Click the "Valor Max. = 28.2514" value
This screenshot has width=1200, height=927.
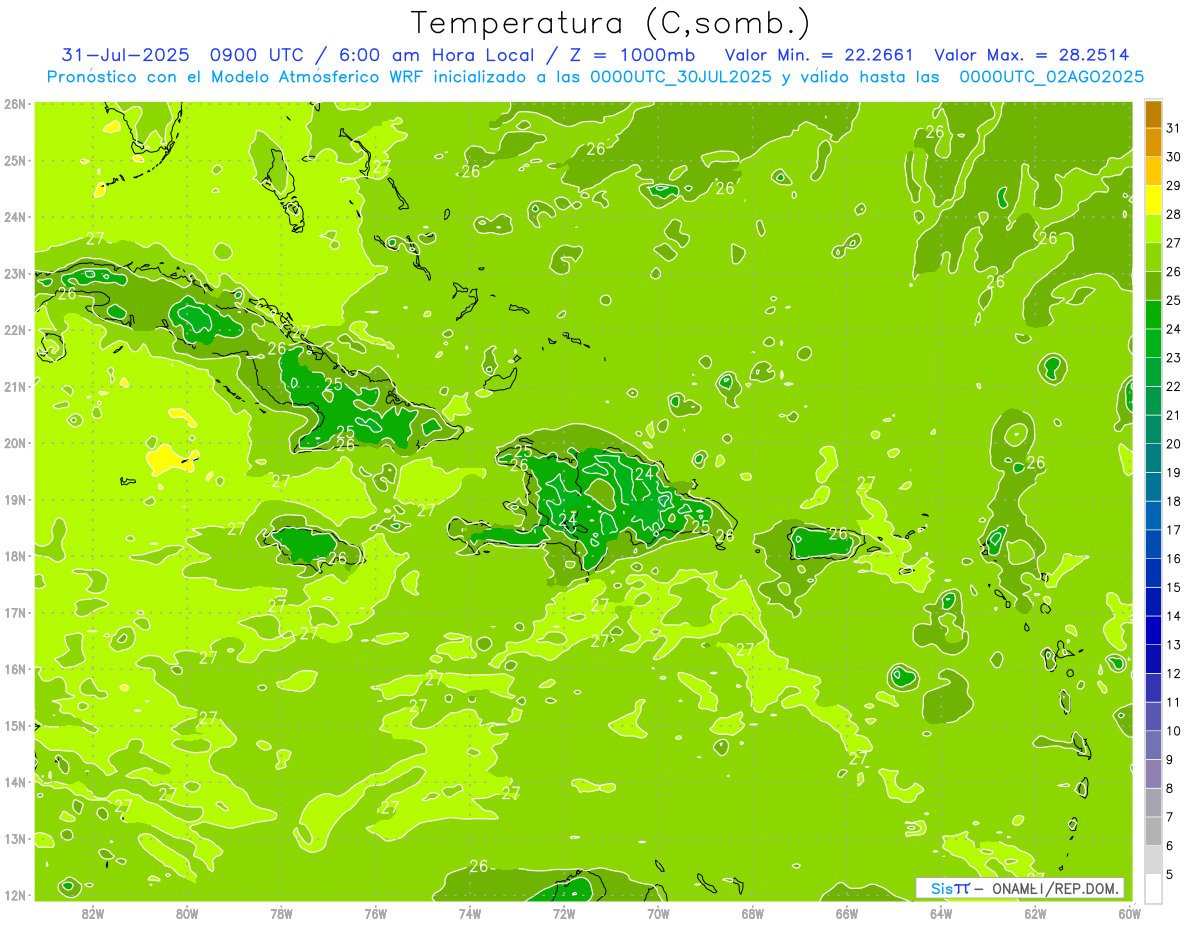[x=1032, y=55]
